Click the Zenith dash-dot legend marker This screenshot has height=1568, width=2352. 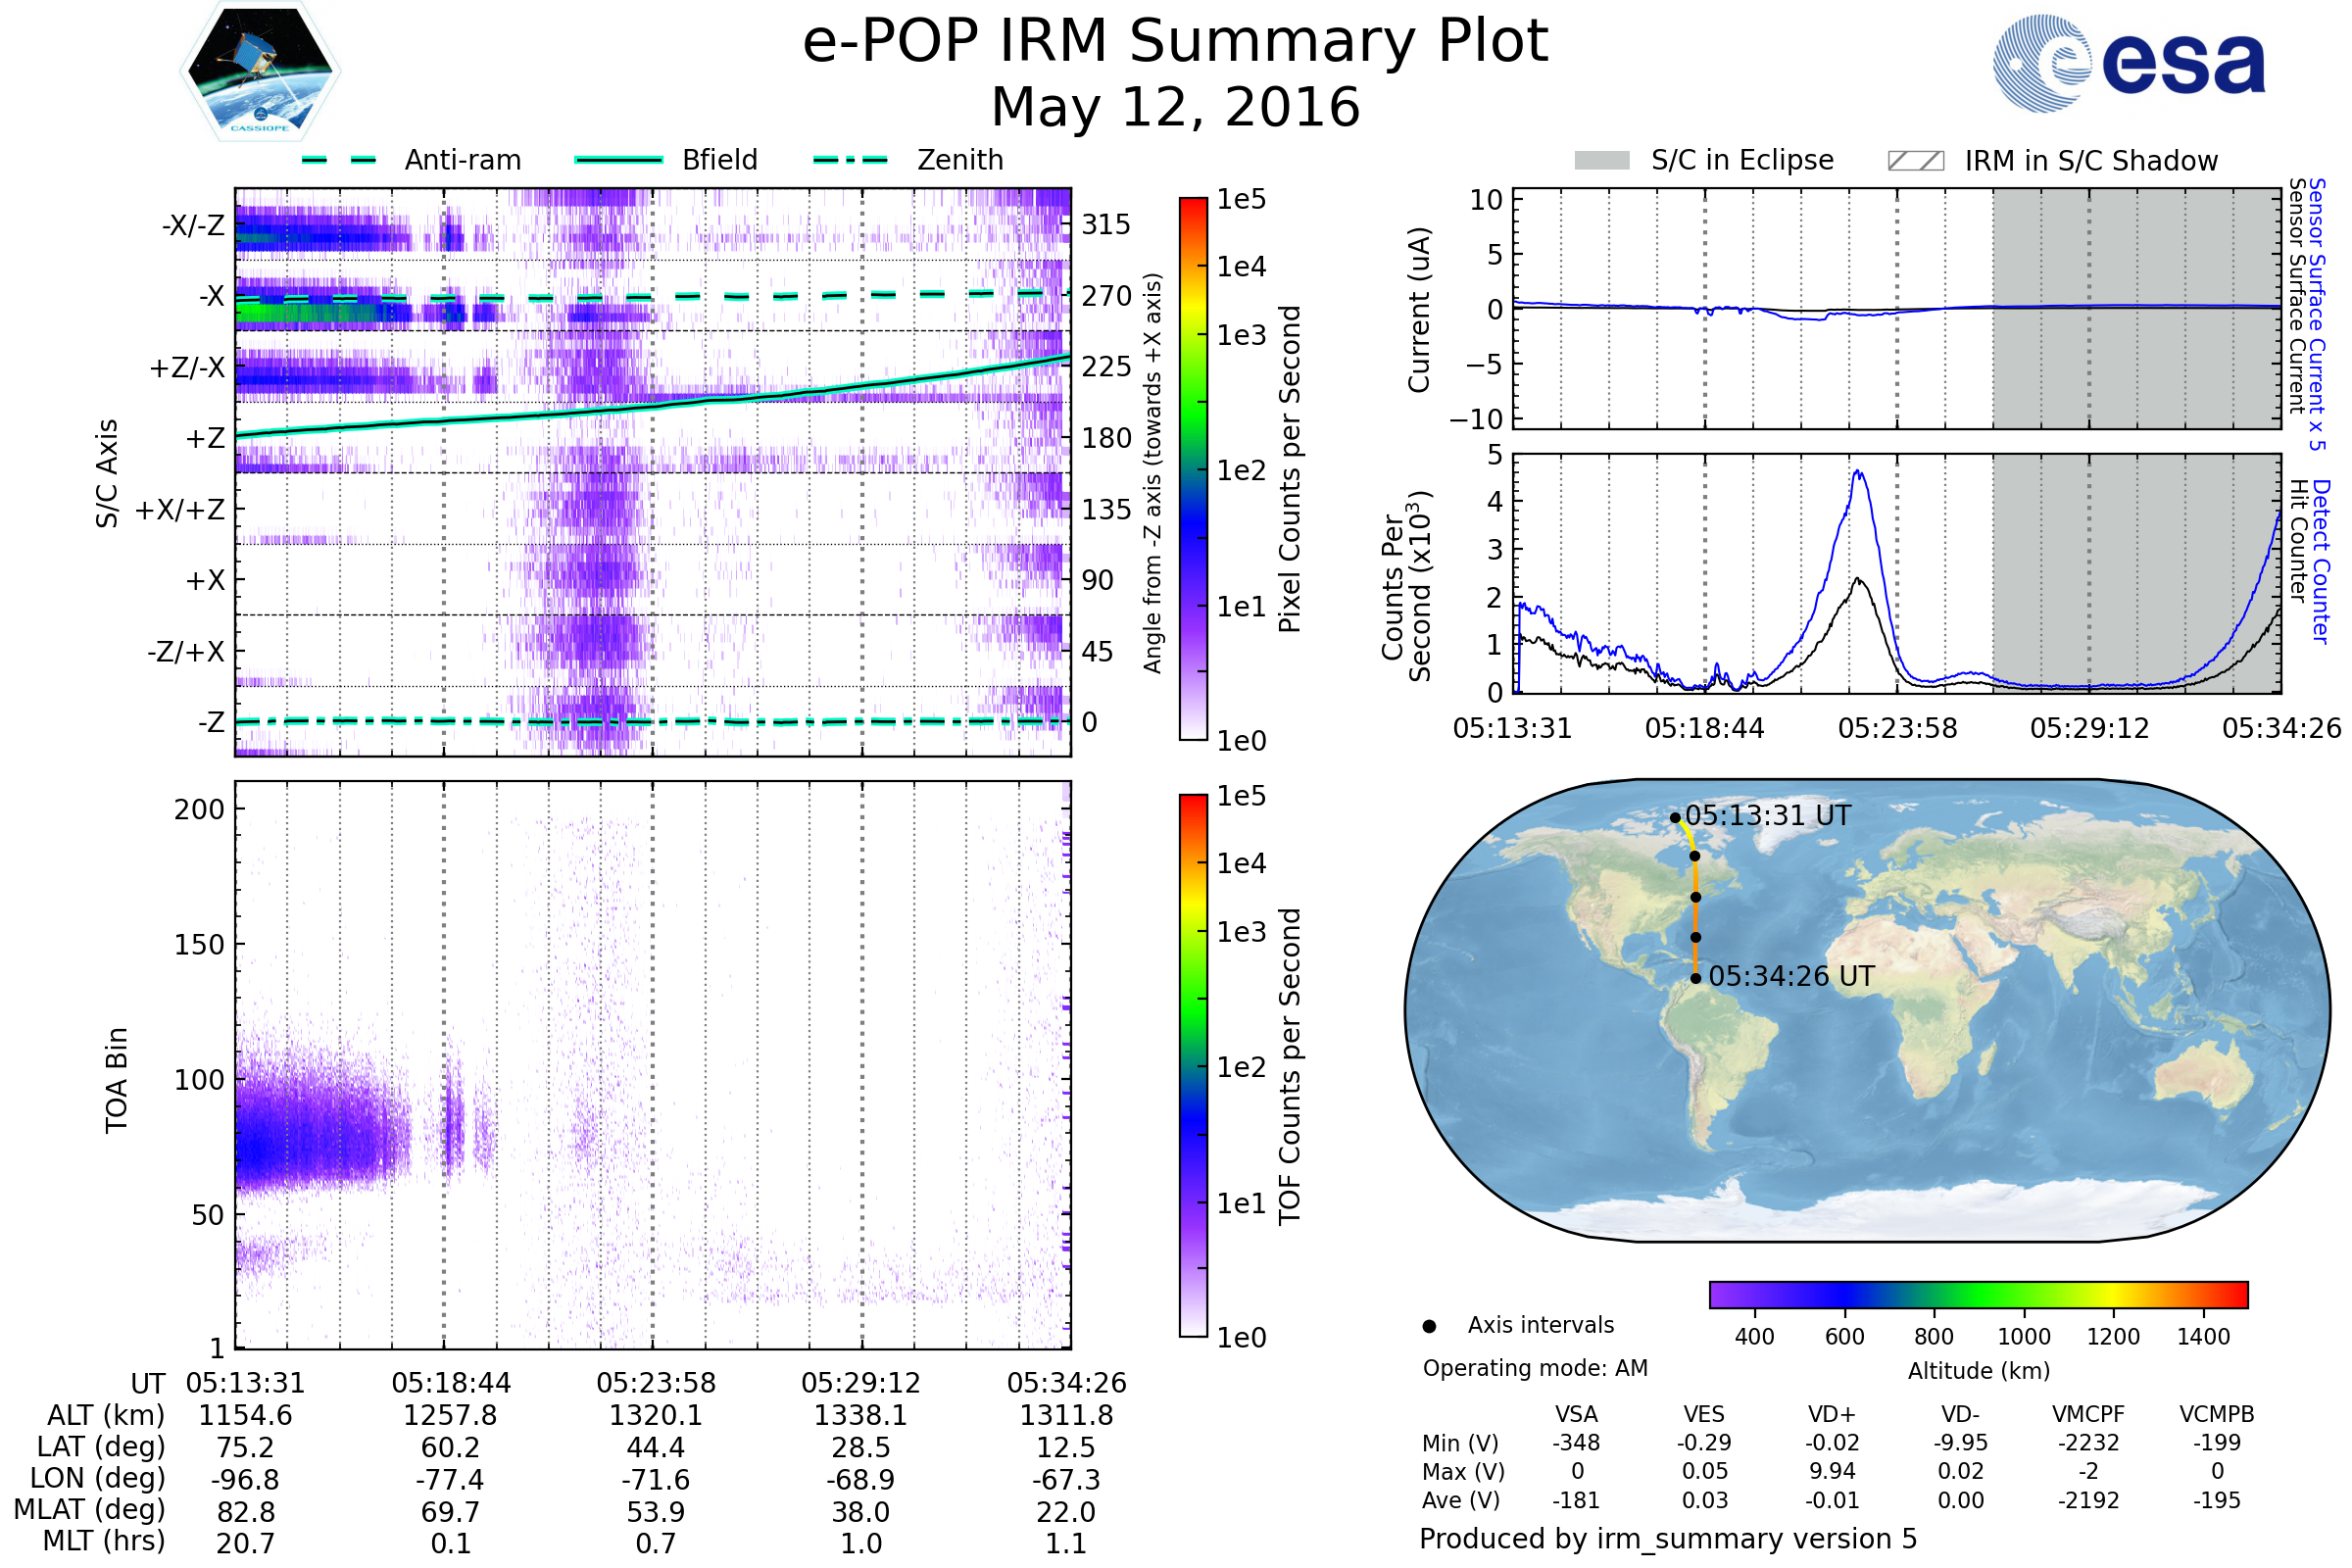click(x=851, y=160)
